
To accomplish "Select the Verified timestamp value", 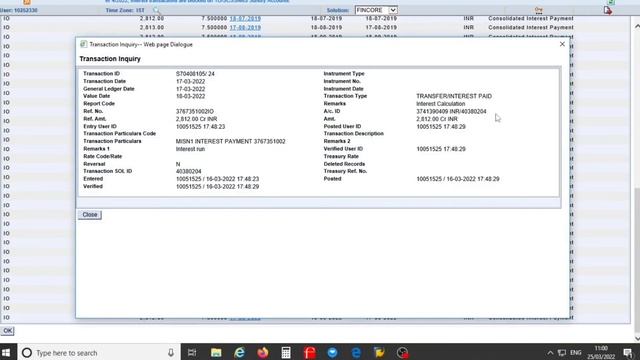I will point(217,187).
